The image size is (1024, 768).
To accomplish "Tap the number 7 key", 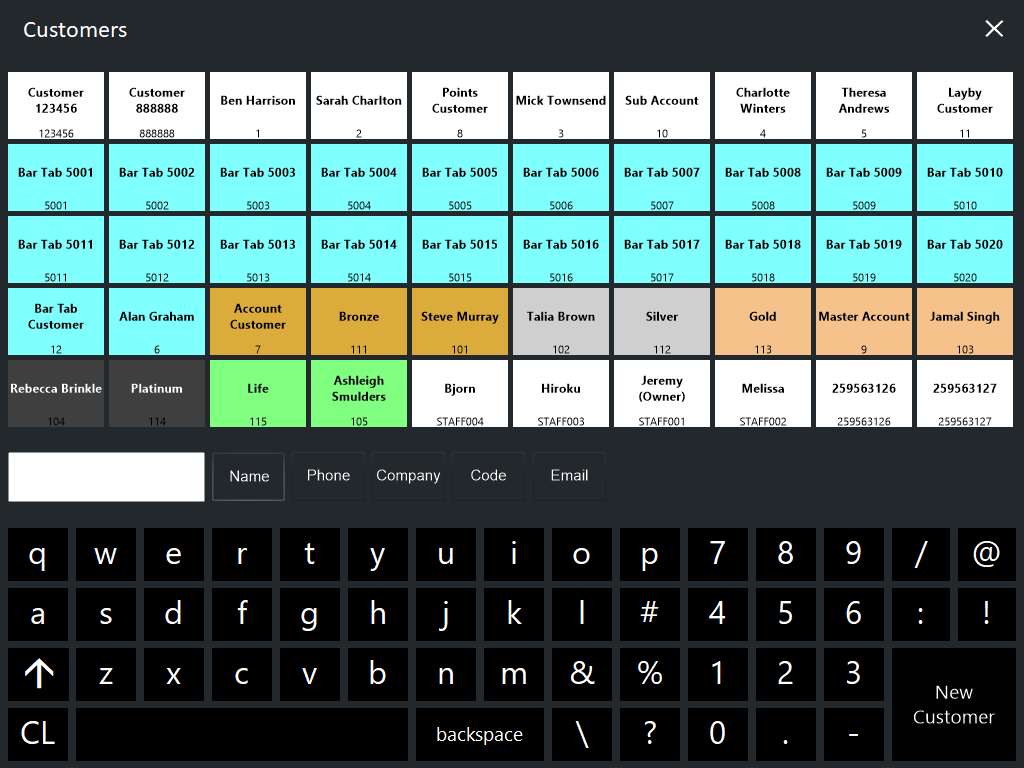I will [717, 554].
